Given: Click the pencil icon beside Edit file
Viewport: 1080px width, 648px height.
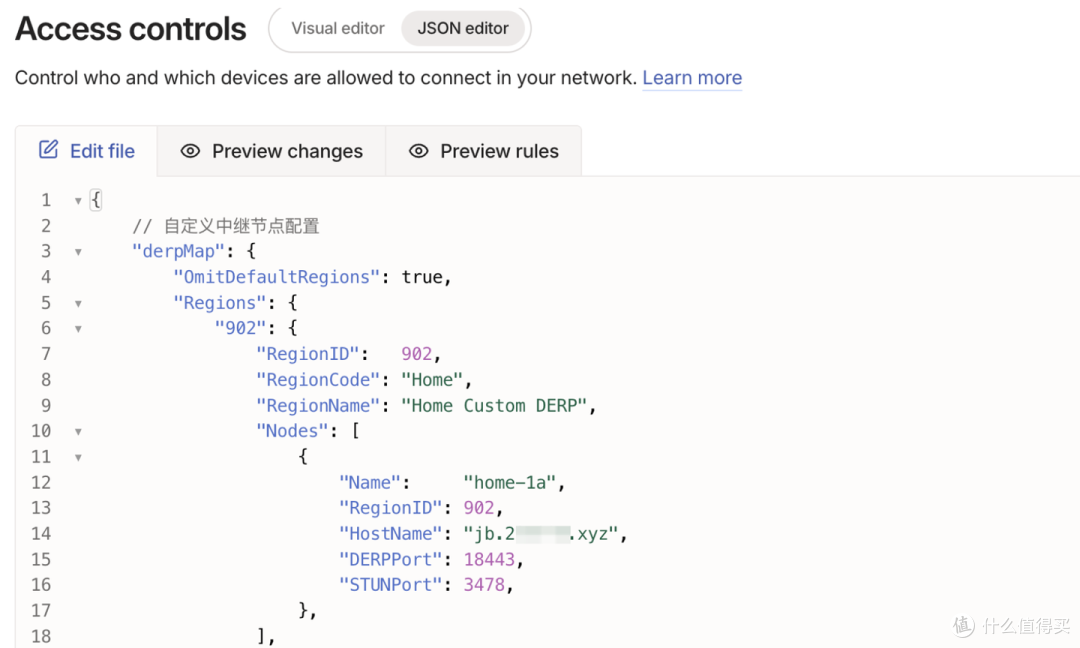Looking at the screenshot, I should [48, 149].
